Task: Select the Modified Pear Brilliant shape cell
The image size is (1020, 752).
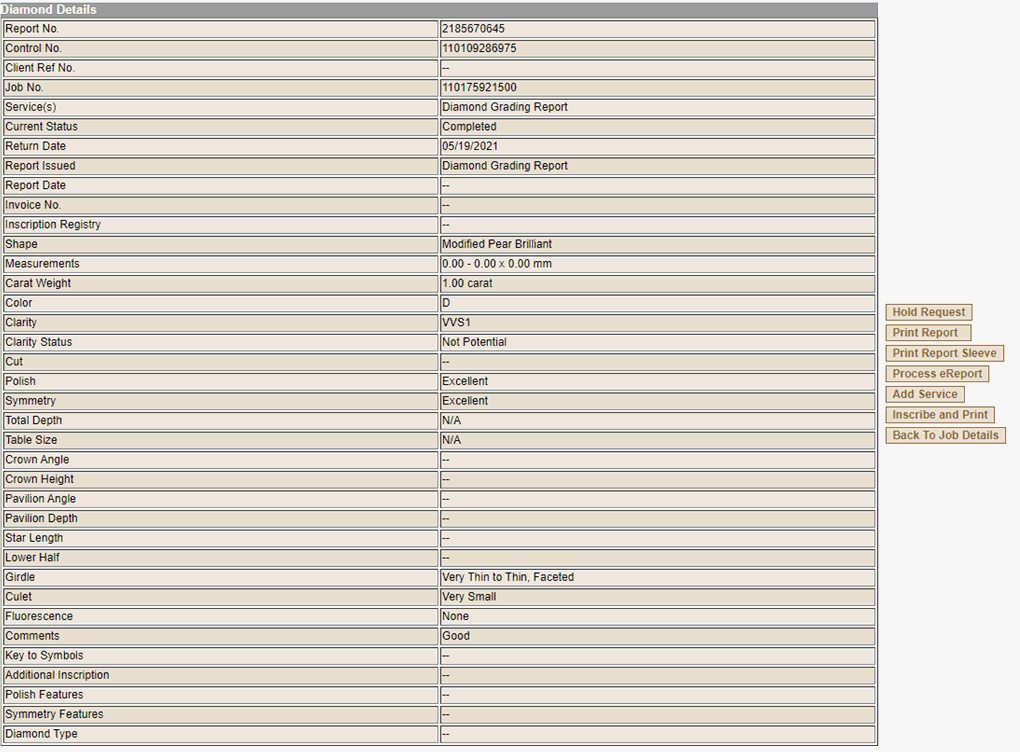Action: pyautogui.click(x=496, y=244)
